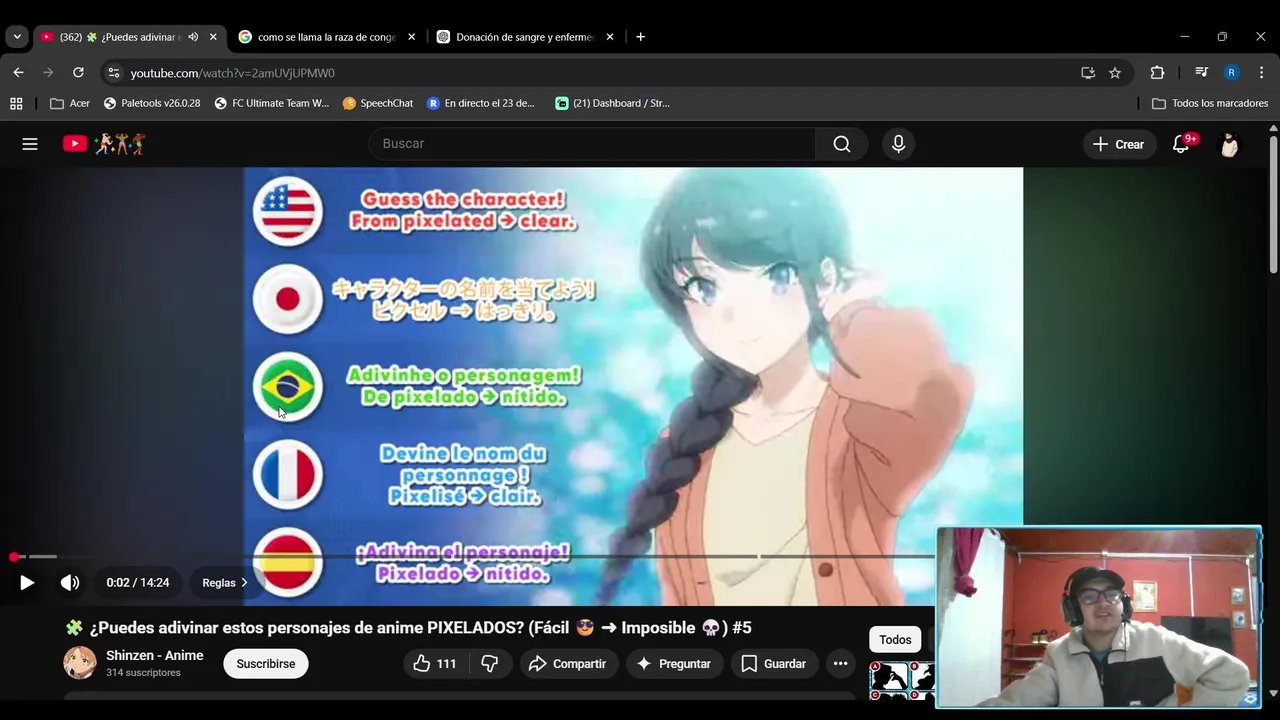Open the browser extensions menu
The height and width of the screenshot is (720, 1280).
pyautogui.click(x=1157, y=73)
